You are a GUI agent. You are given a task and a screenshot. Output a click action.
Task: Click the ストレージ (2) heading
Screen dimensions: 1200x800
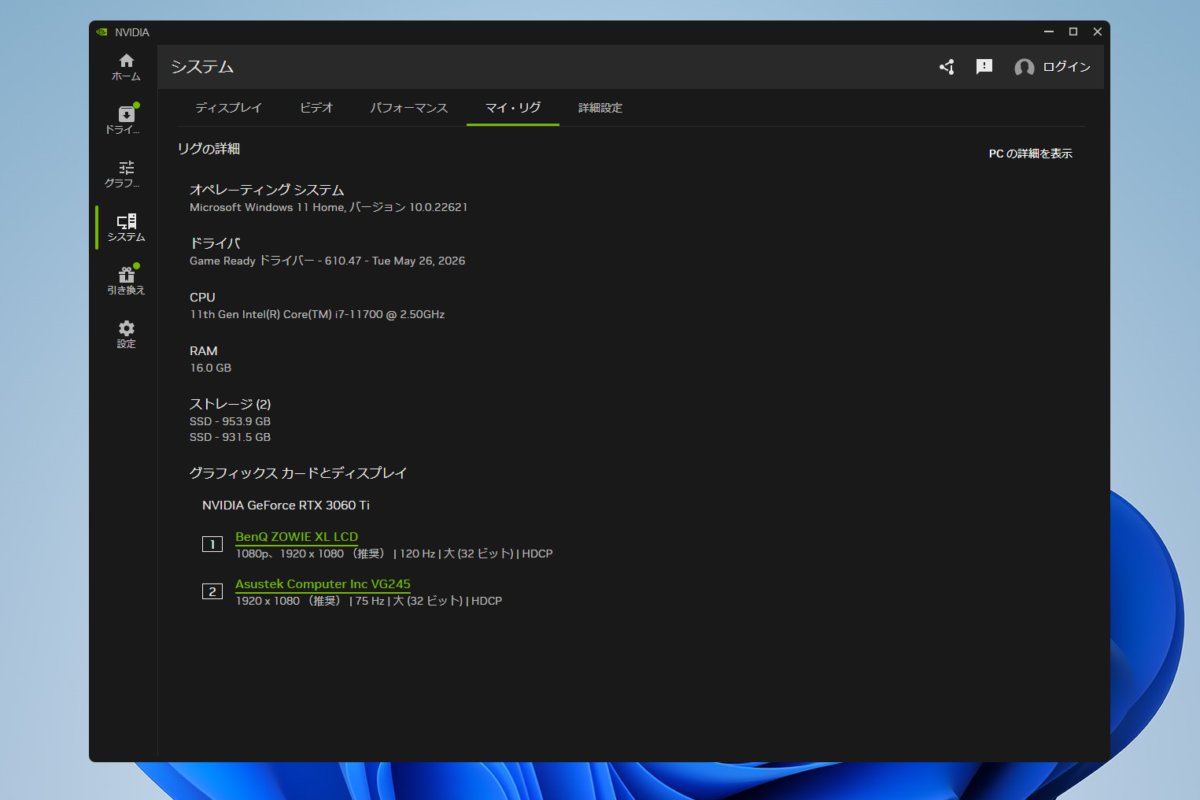(230, 404)
